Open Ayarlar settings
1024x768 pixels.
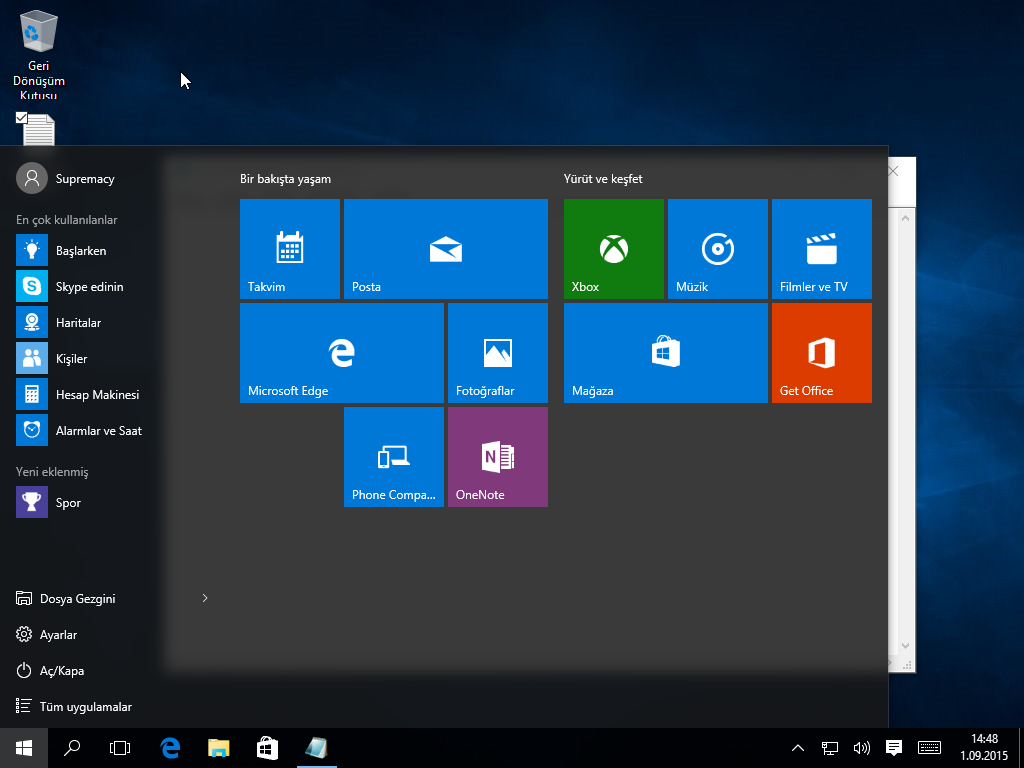58,634
